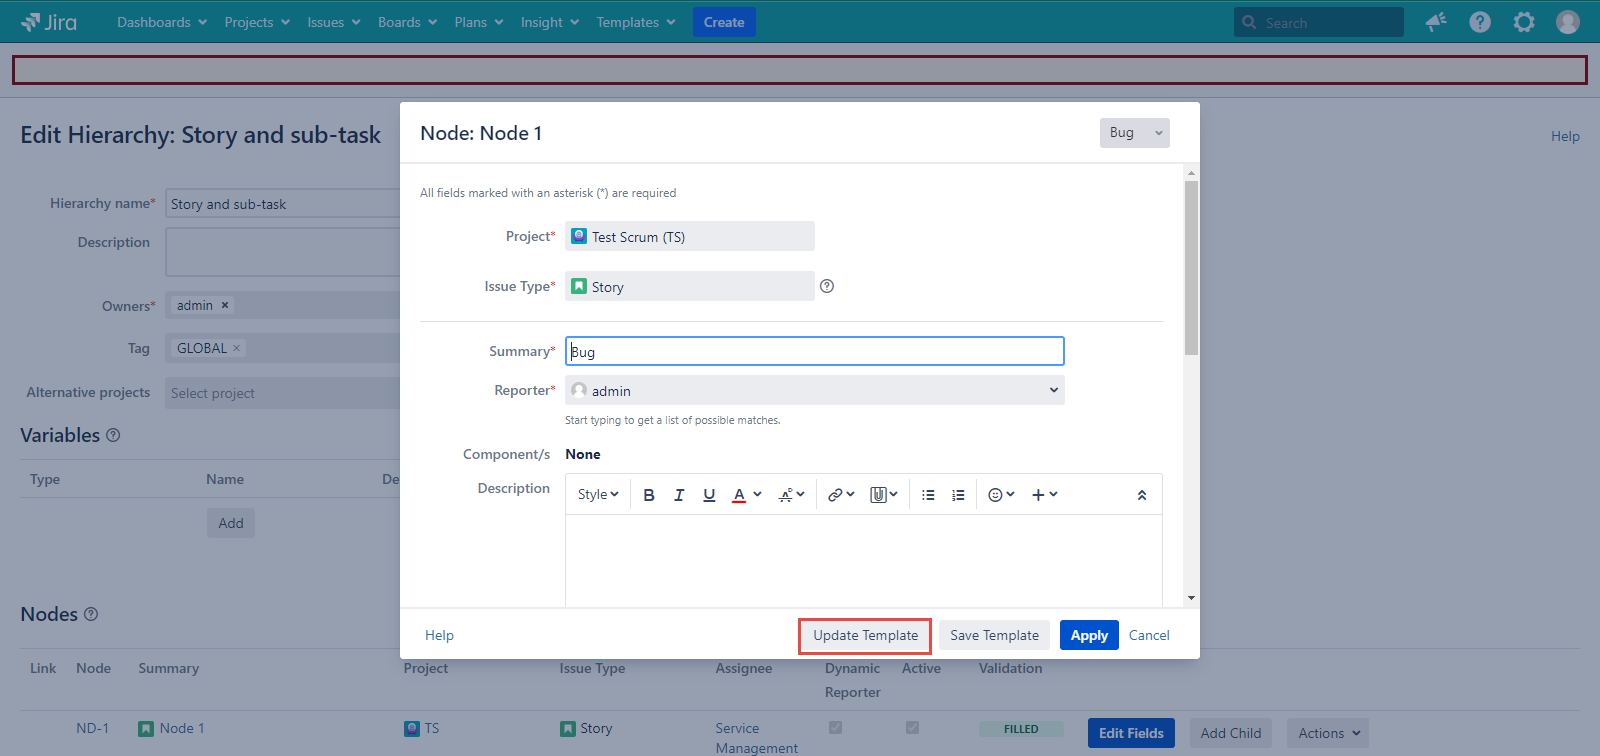Open the Bug template dropdown

tap(1134, 133)
